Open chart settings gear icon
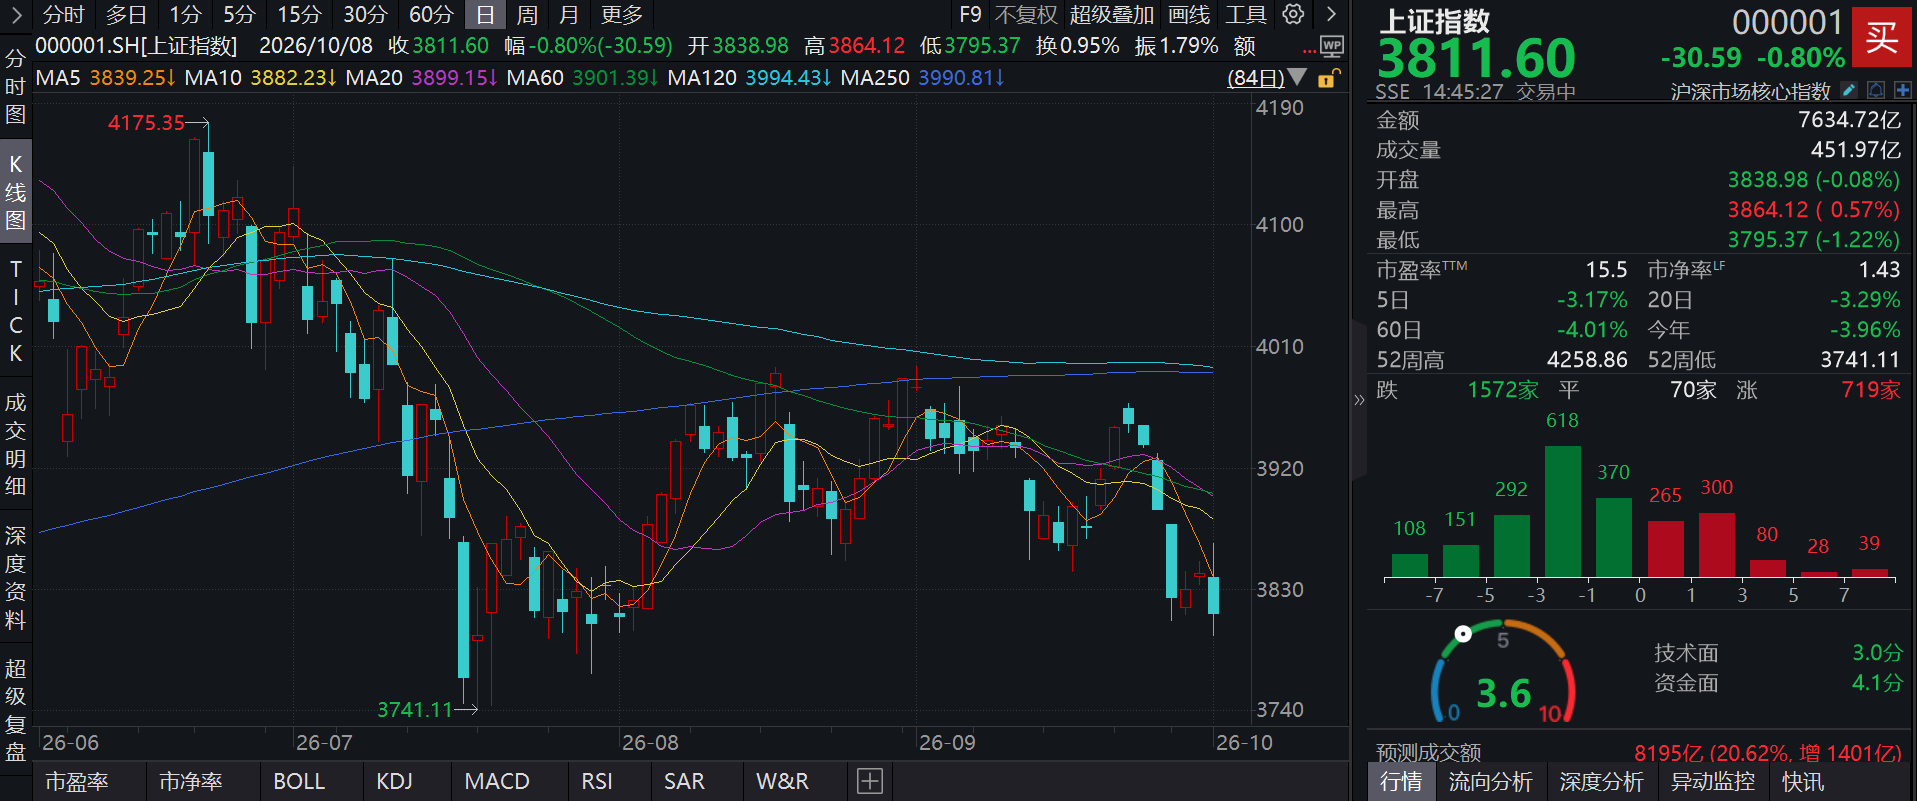The width and height of the screenshot is (1917, 801). pos(1293,14)
